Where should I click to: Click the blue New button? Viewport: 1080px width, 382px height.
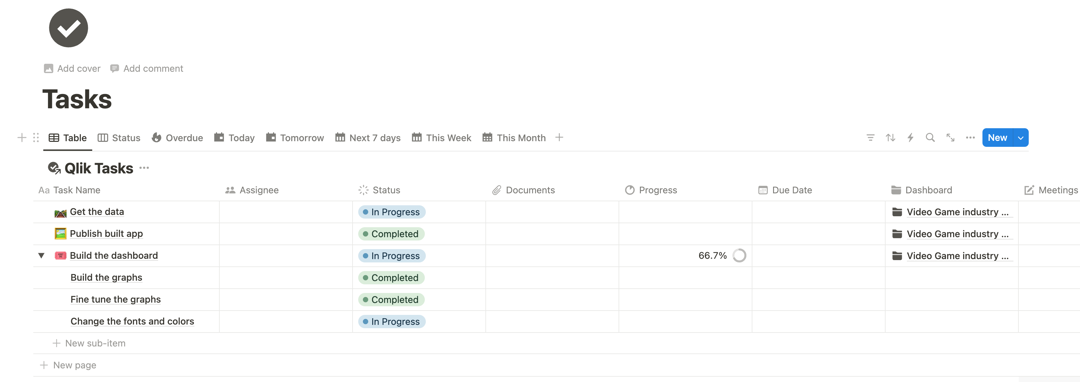click(x=997, y=138)
